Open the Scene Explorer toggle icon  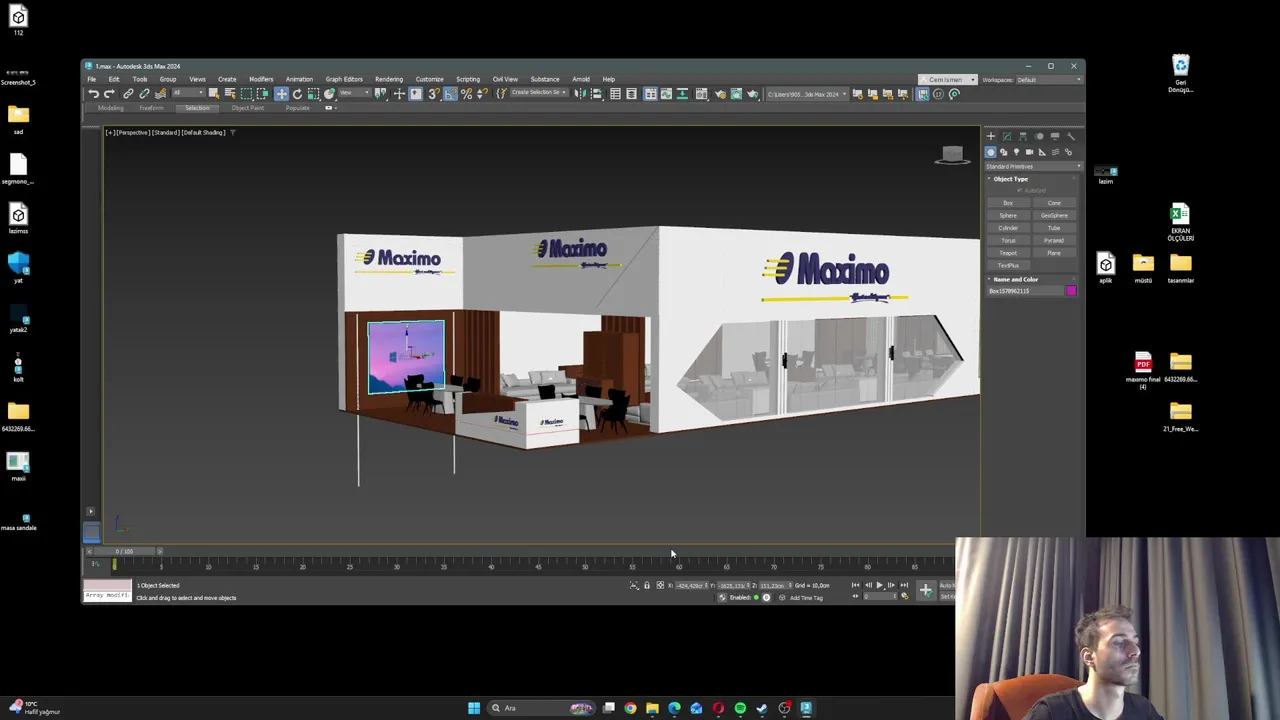pos(615,94)
